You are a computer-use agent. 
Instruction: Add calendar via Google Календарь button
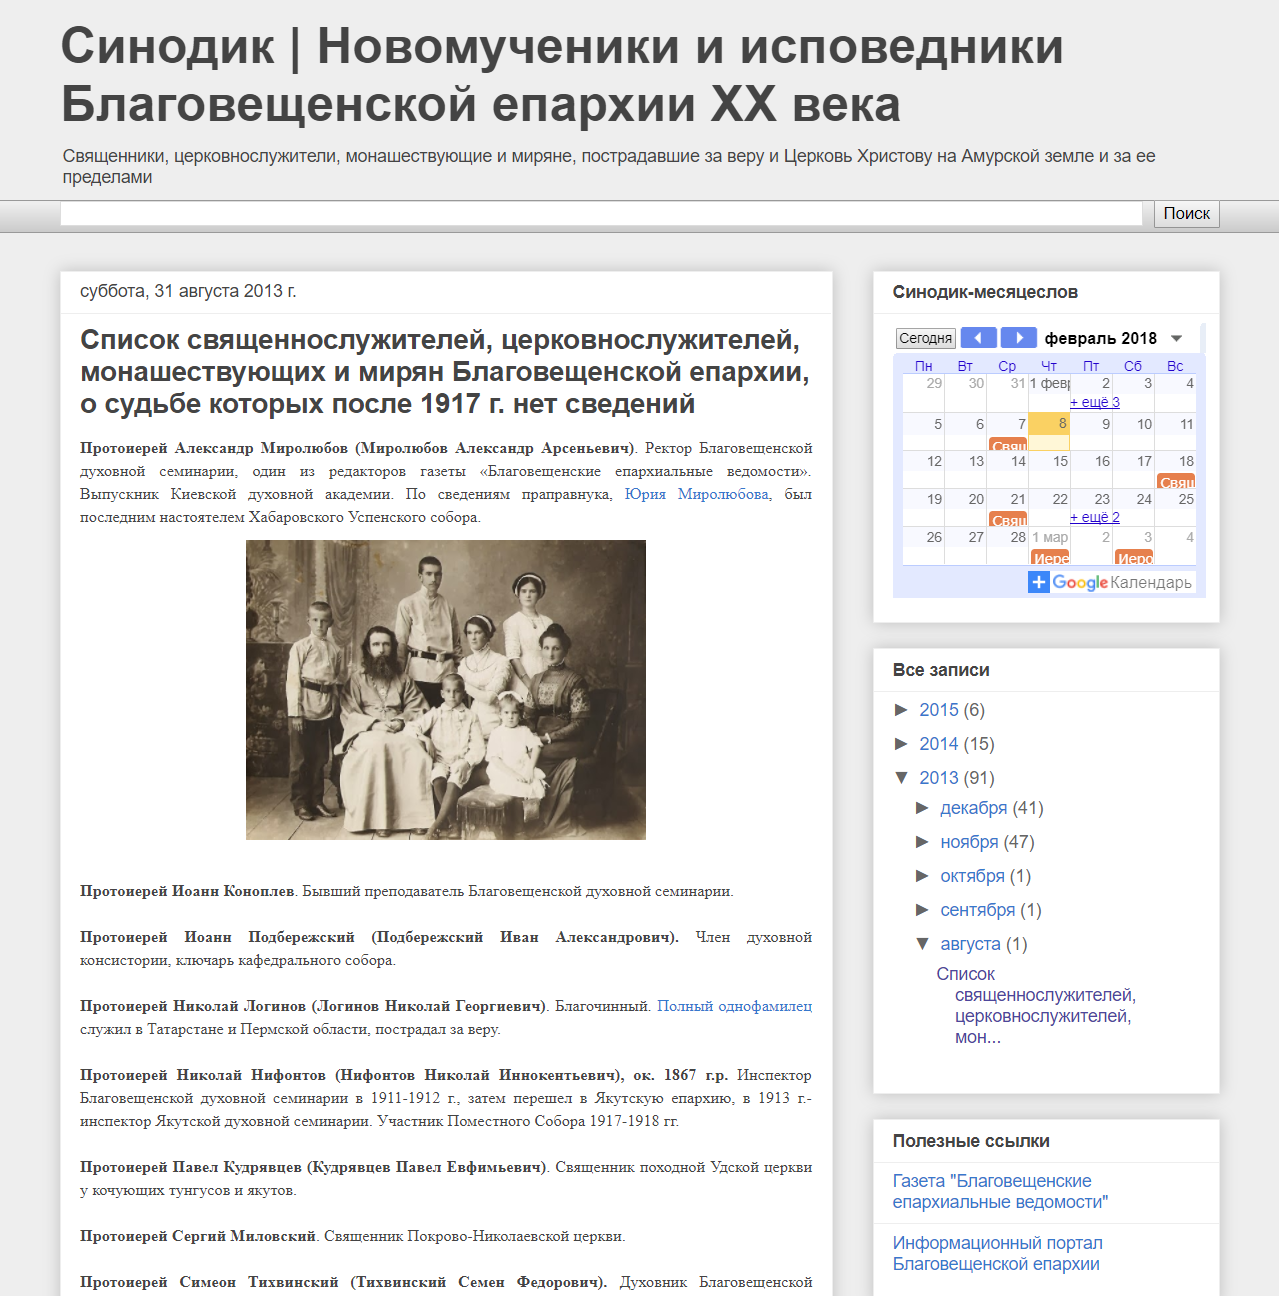(1111, 582)
